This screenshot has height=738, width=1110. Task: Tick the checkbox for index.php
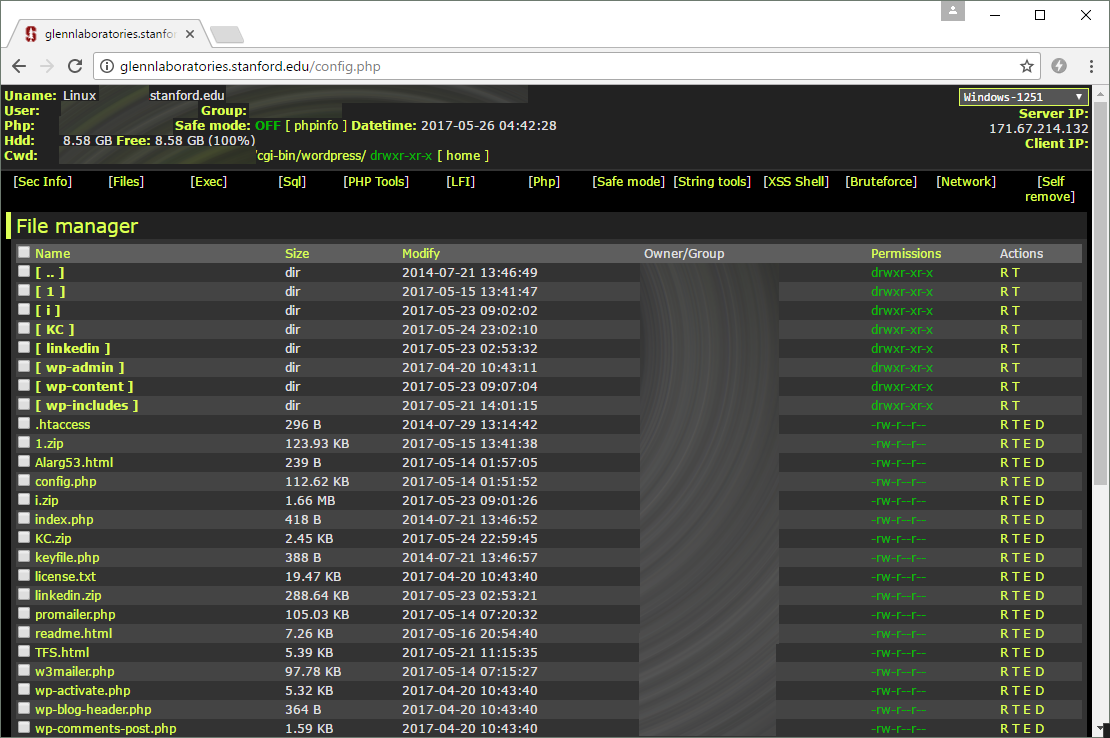click(x=24, y=519)
